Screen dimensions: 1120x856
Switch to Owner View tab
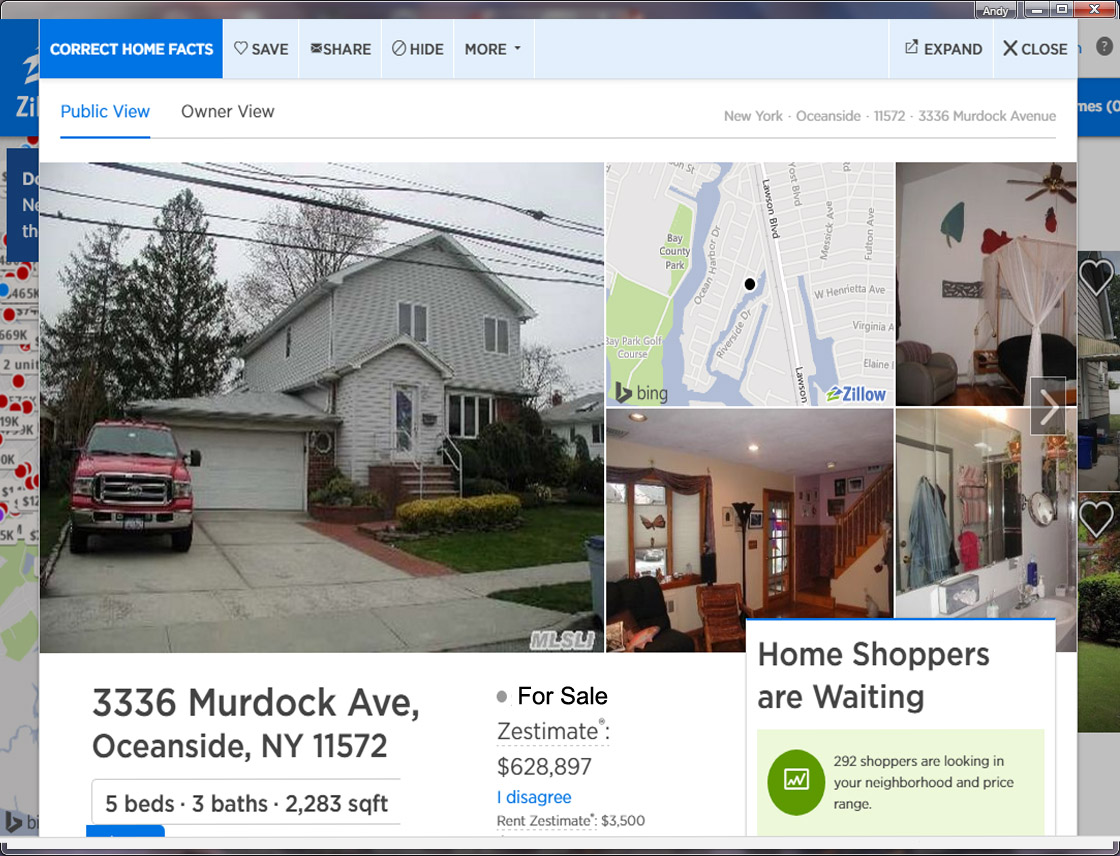[x=227, y=111]
